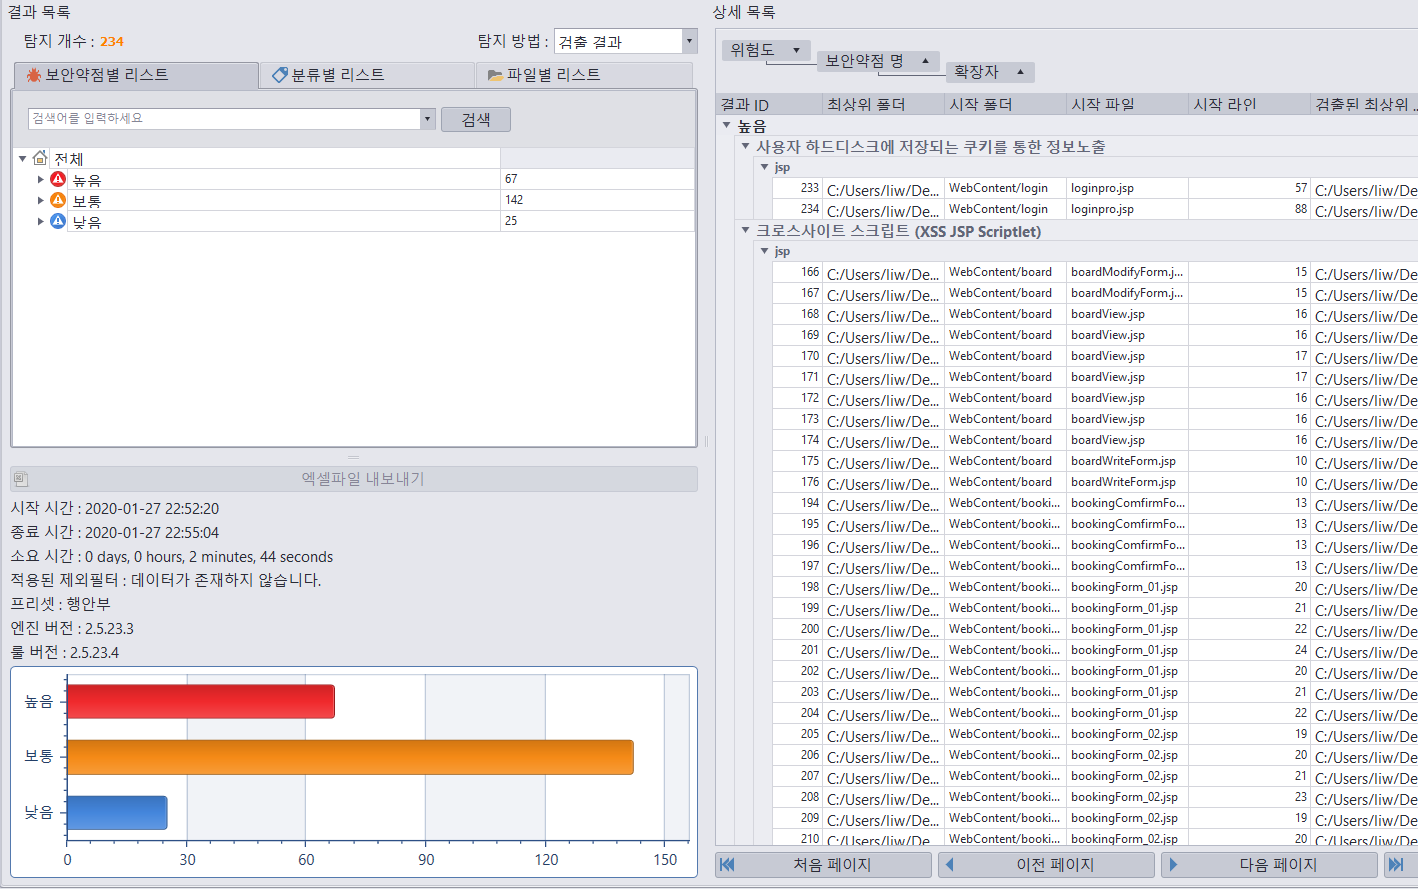Select result row 205 bookingForm_02.jsp
The height and width of the screenshot is (889, 1418).
pyautogui.click(x=1095, y=734)
